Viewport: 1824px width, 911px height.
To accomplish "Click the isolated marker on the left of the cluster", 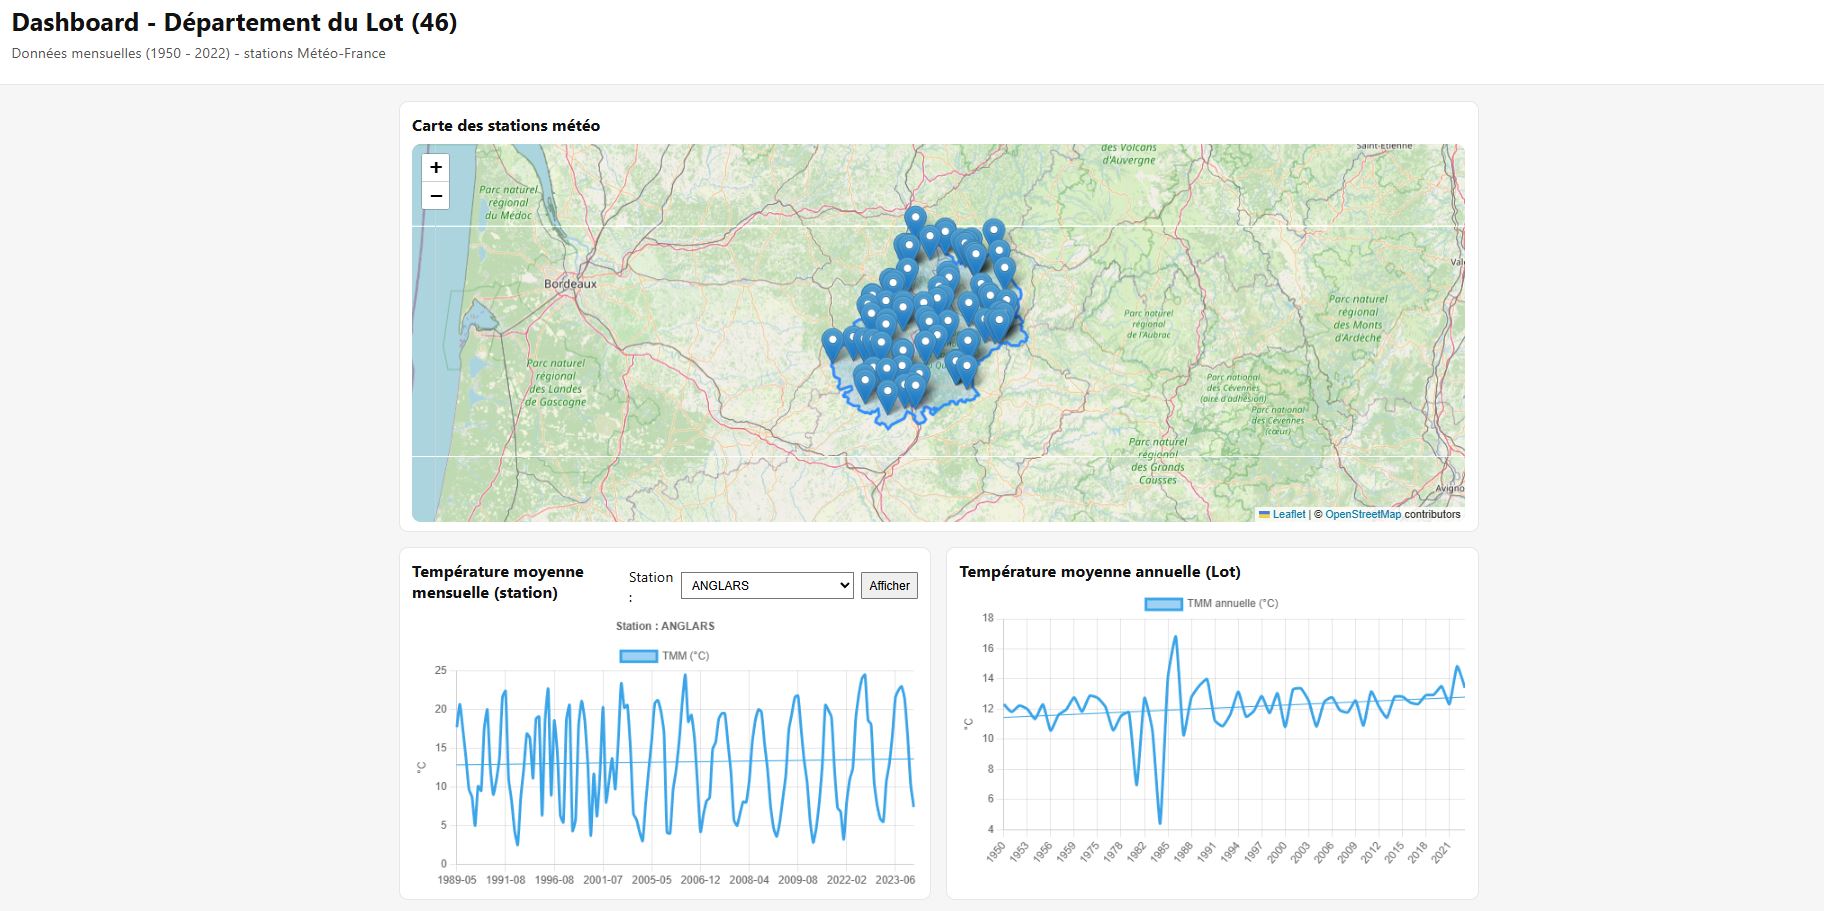I will (831, 341).
